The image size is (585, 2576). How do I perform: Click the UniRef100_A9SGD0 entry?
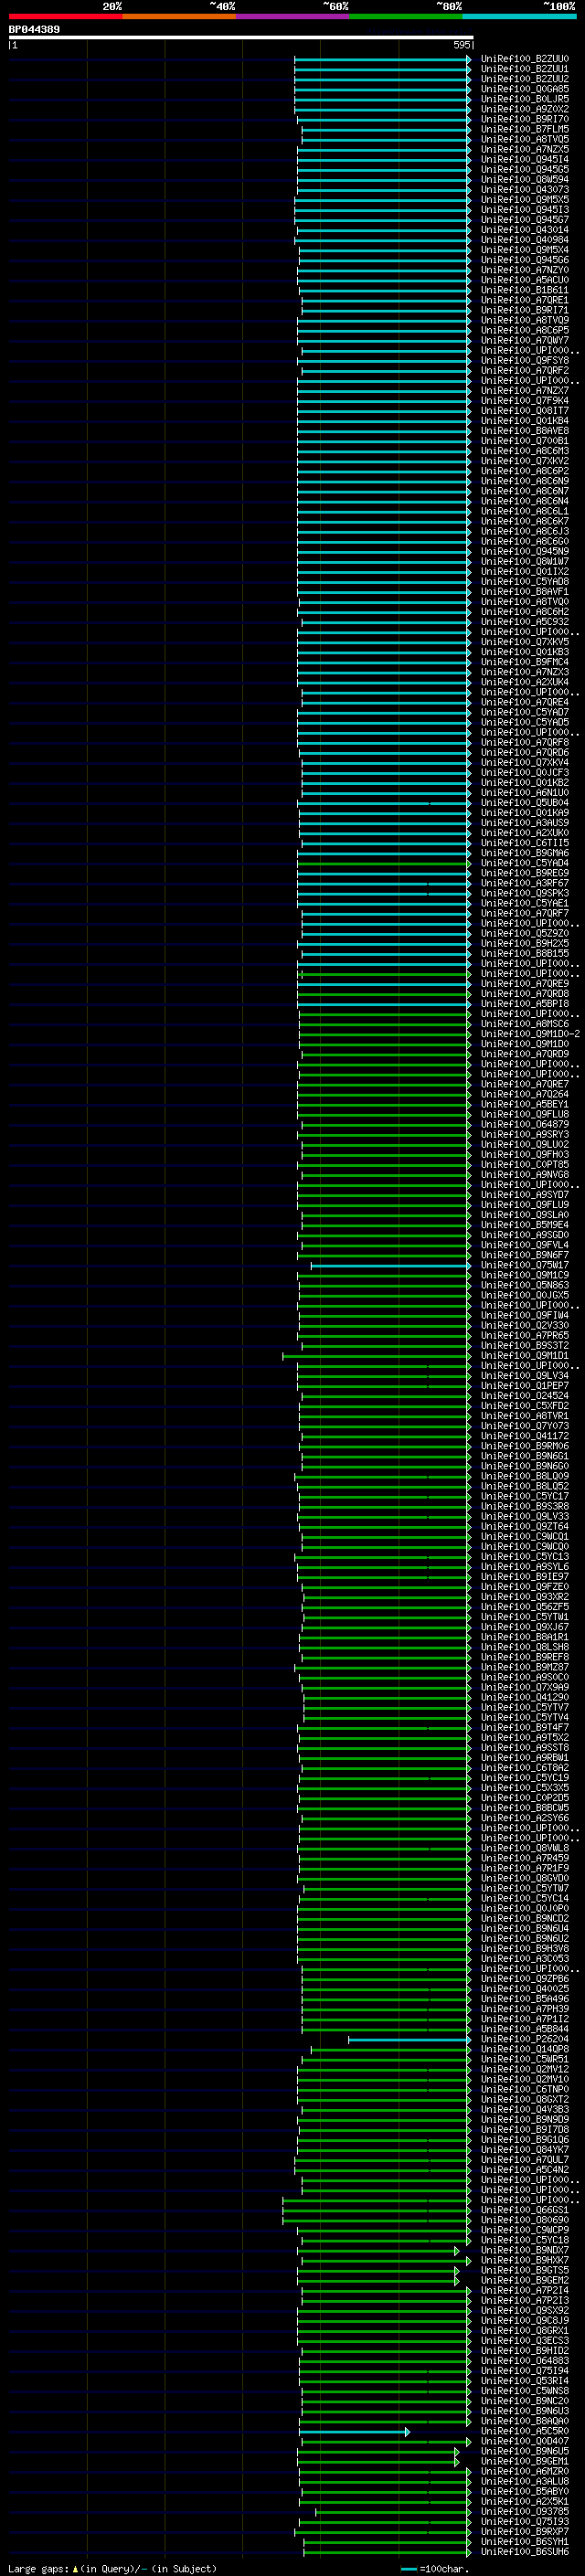pyautogui.click(x=524, y=1235)
